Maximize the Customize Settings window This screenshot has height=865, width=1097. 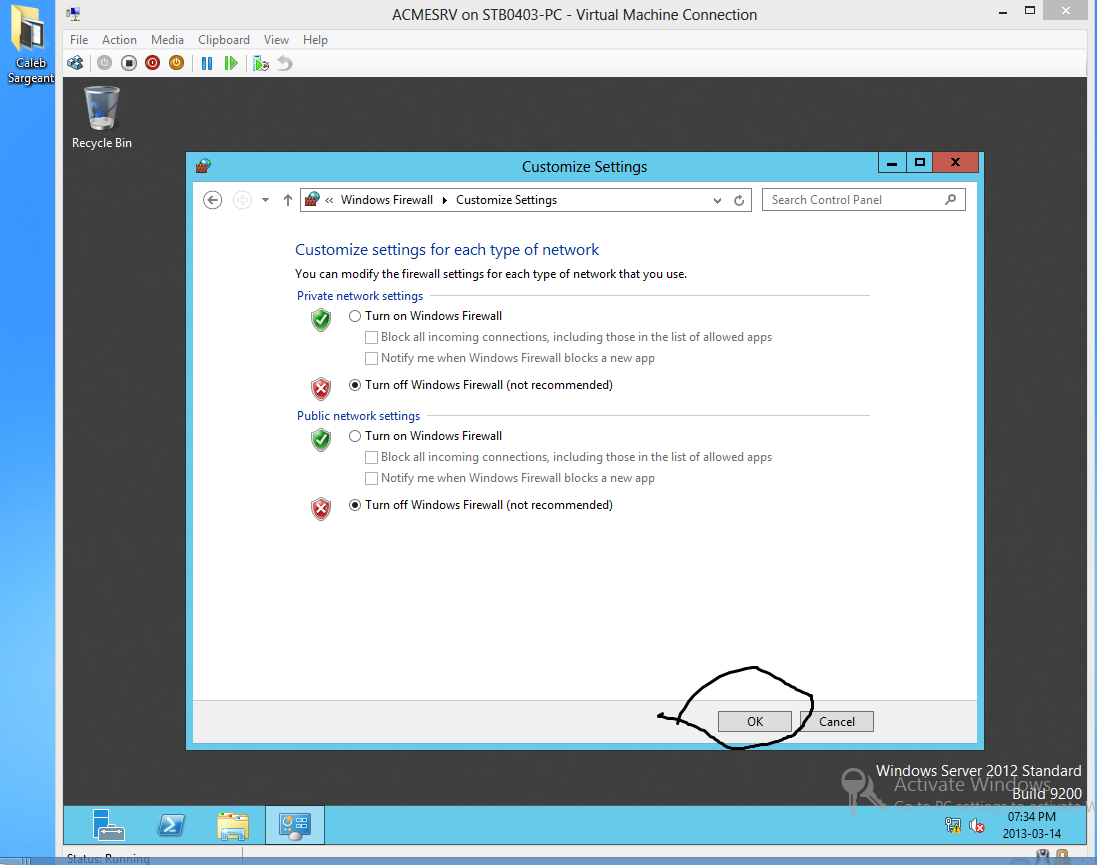click(920, 162)
